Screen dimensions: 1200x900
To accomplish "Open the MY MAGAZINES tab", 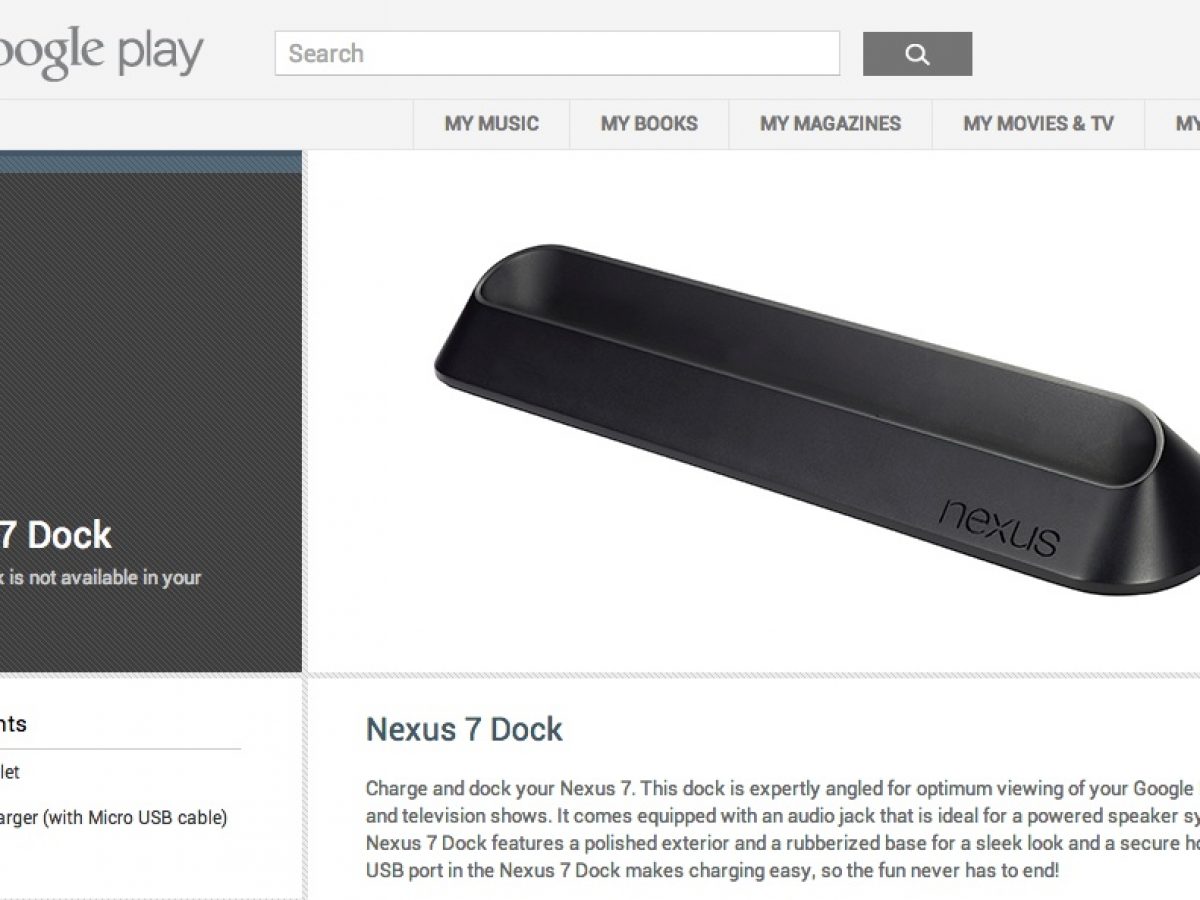I will click(830, 124).
